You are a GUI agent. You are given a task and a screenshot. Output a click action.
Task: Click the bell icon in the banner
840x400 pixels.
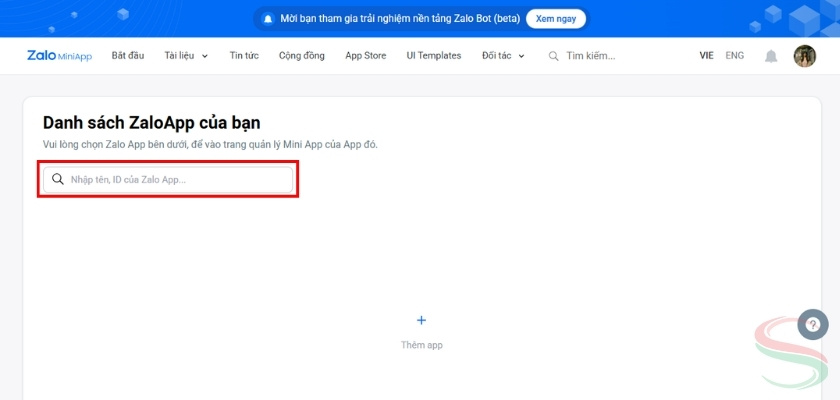[x=268, y=19]
